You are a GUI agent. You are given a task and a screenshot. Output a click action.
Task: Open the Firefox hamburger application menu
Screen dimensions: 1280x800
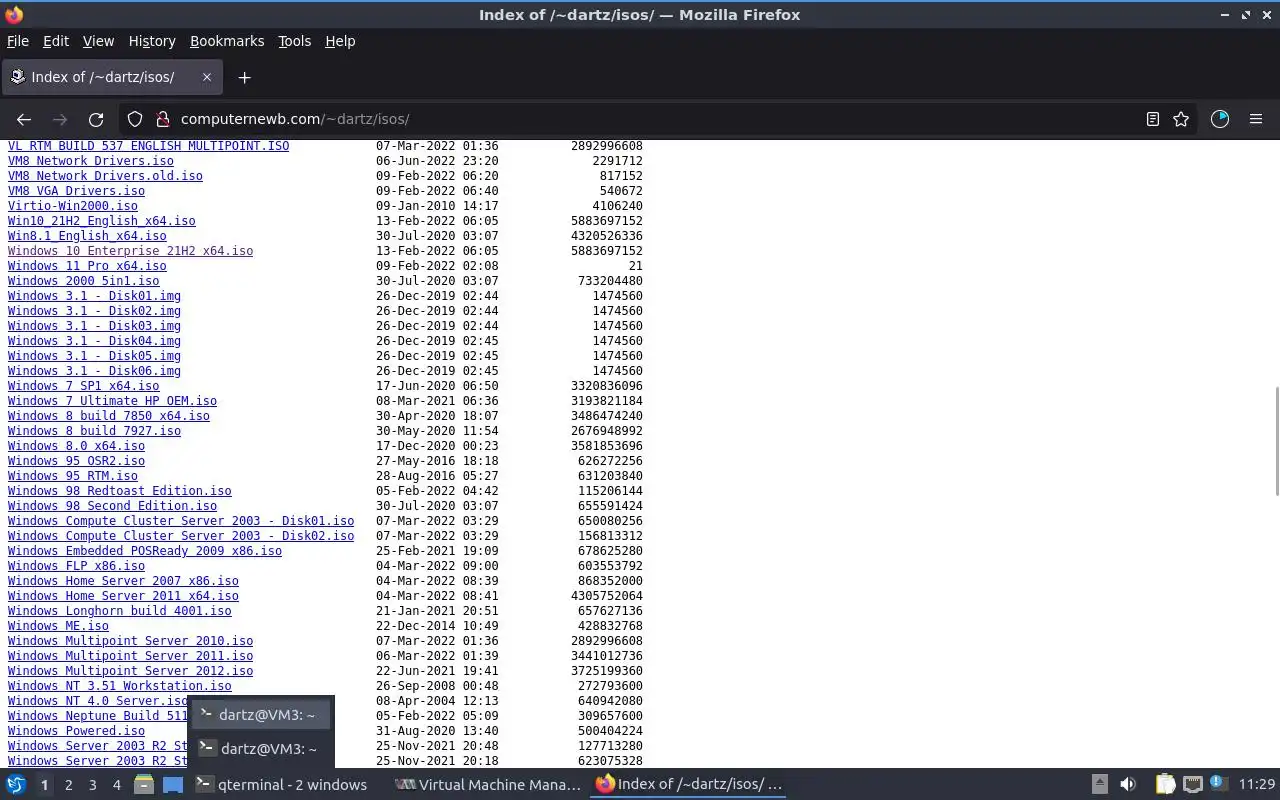tap(1256, 119)
